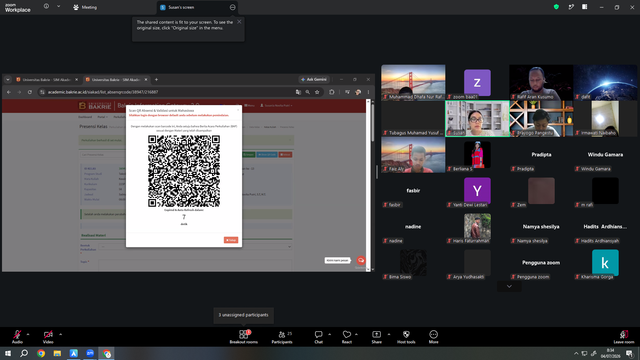Open the red chat bubble widget
640x360 pixels.
(361, 260)
